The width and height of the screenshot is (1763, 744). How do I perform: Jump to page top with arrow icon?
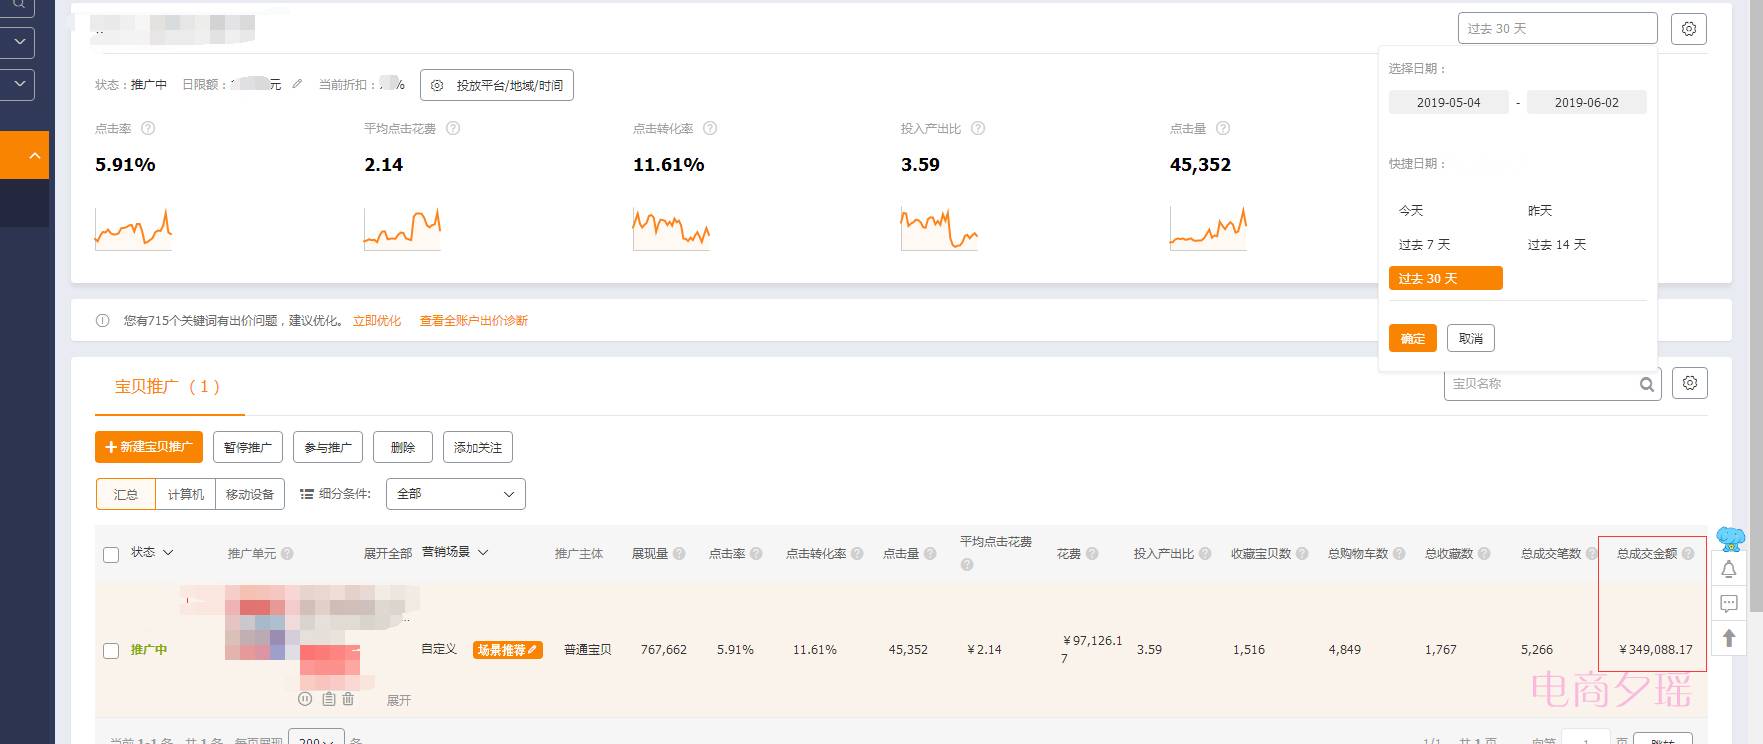1729,638
